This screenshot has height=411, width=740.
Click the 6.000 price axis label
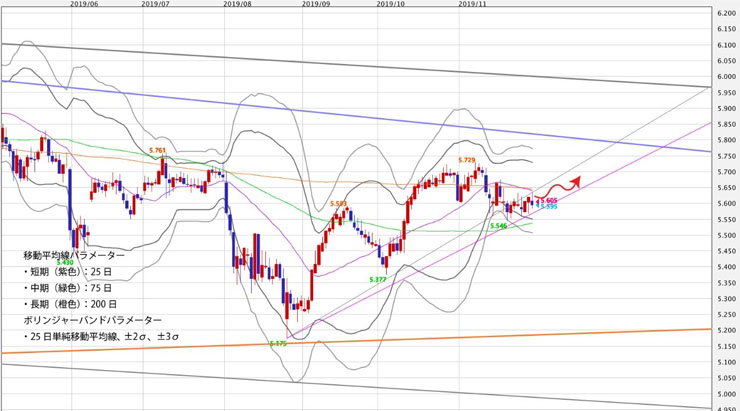tap(726, 76)
